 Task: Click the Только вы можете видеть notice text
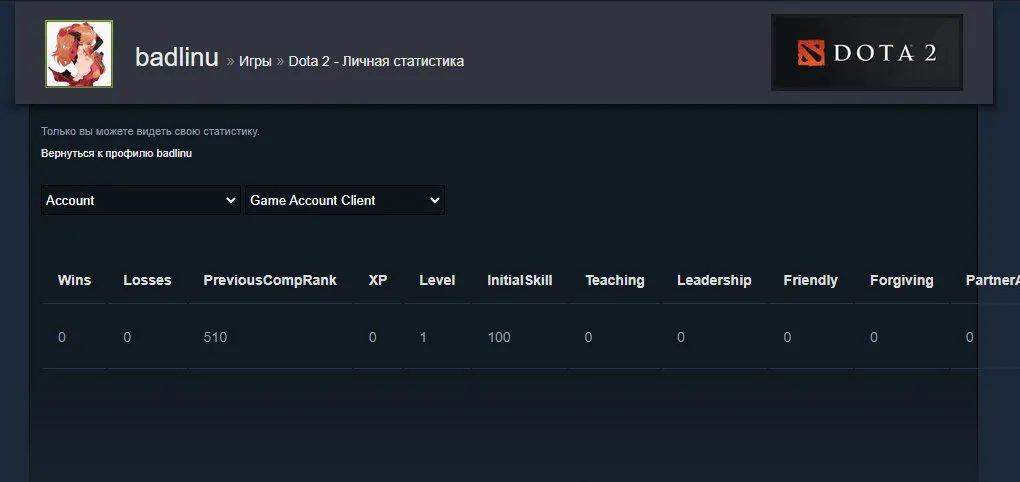coord(150,131)
